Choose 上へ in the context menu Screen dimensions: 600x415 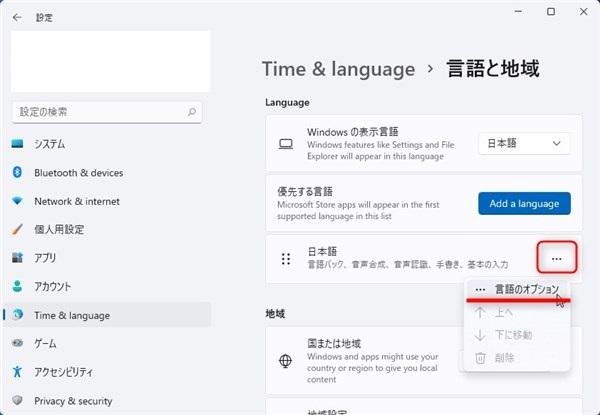click(517, 312)
